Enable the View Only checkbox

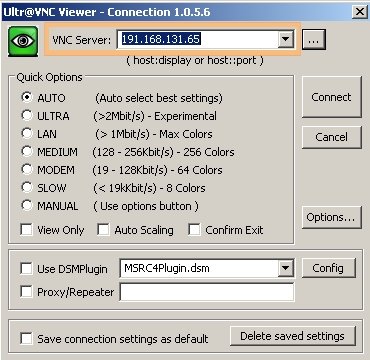pyautogui.click(x=26, y=230)
